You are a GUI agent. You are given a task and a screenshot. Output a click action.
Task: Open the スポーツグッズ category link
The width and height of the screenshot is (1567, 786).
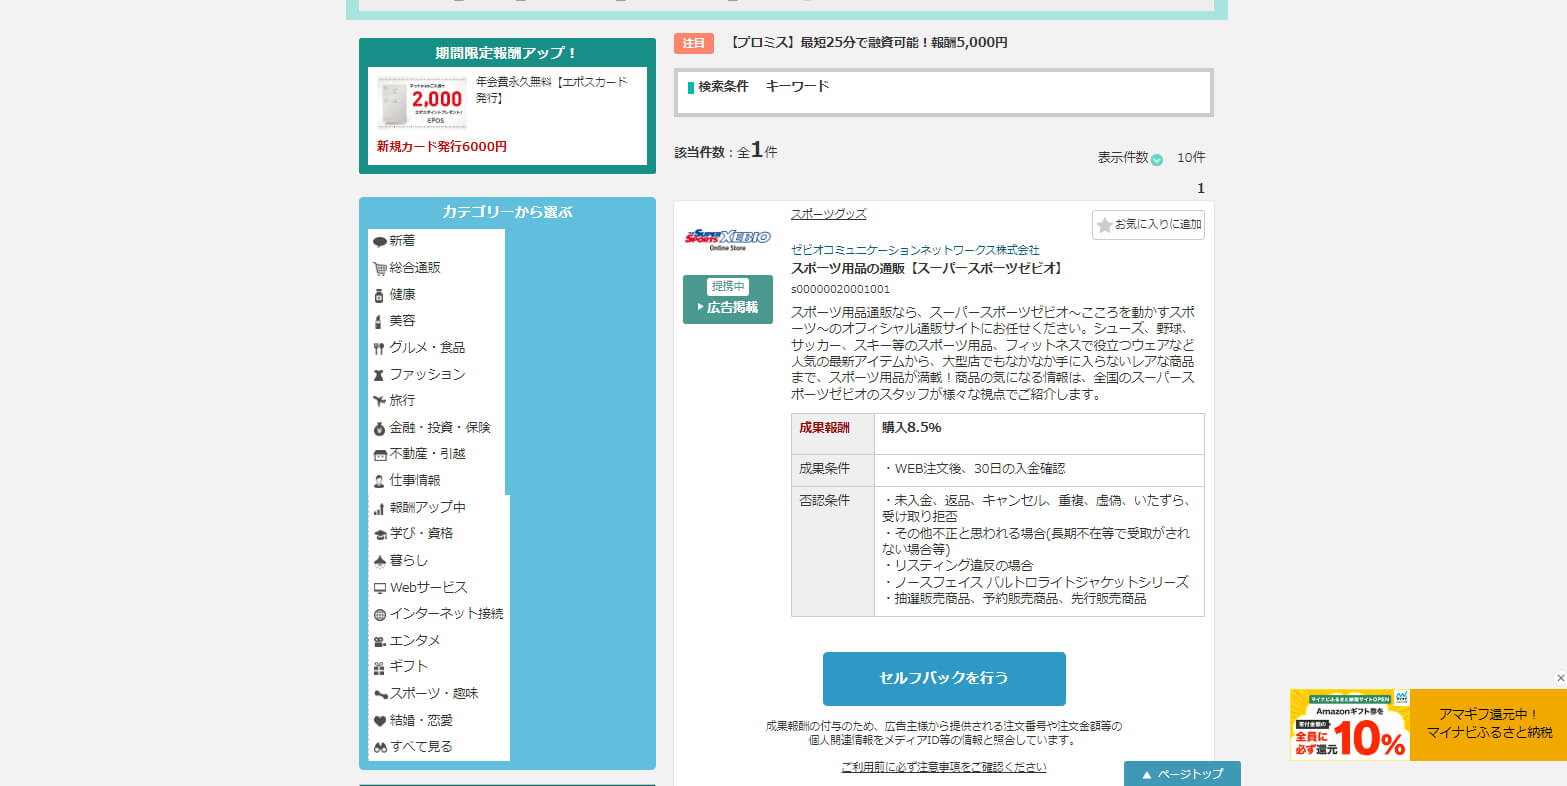pos(828,214)
